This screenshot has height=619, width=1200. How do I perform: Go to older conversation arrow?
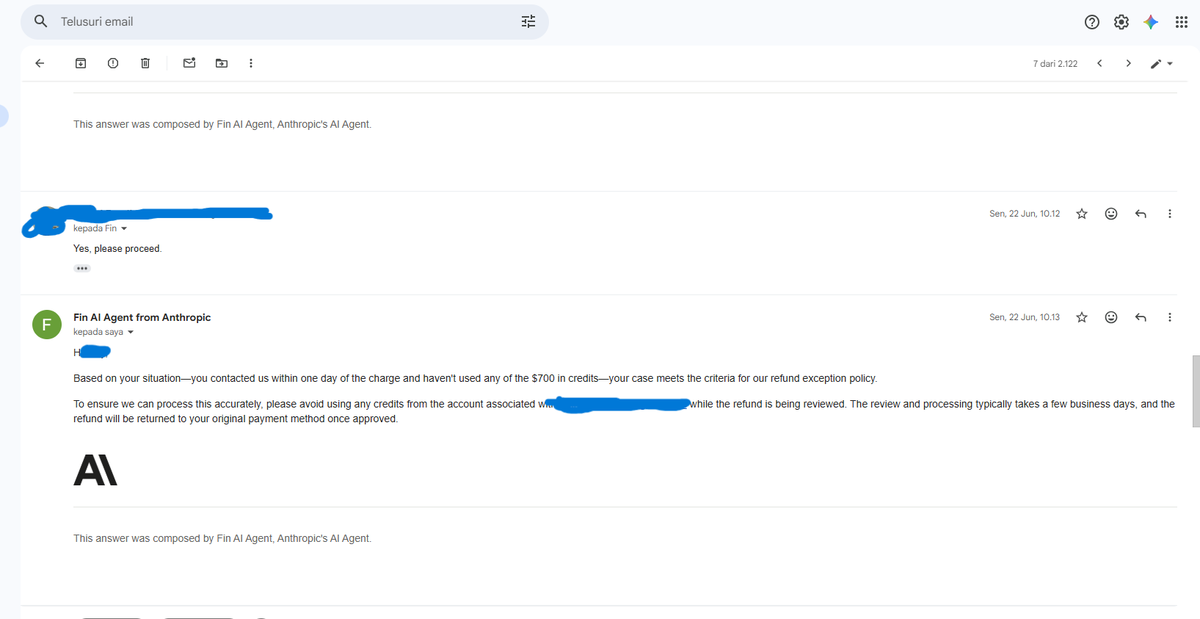(1128, 63)
